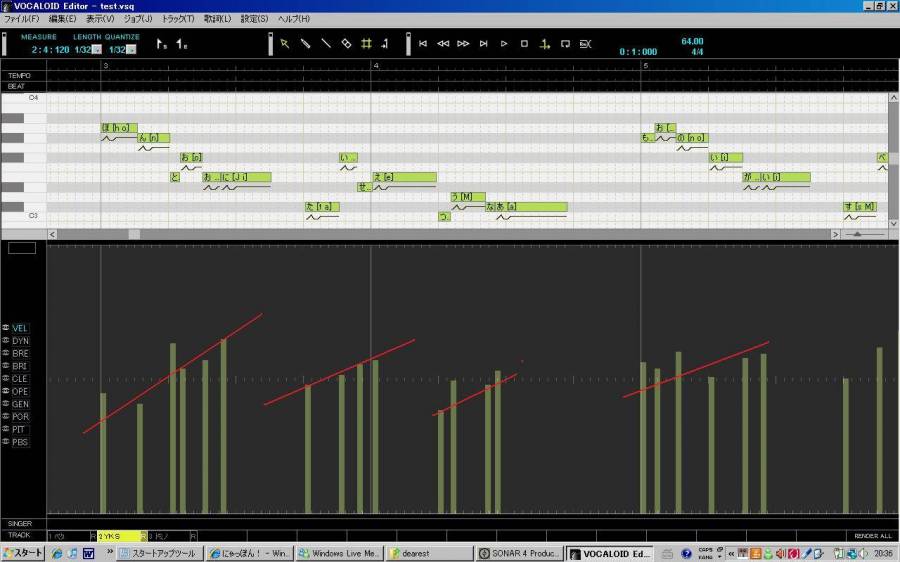Click the end marker flag icon

coord(181,44)
